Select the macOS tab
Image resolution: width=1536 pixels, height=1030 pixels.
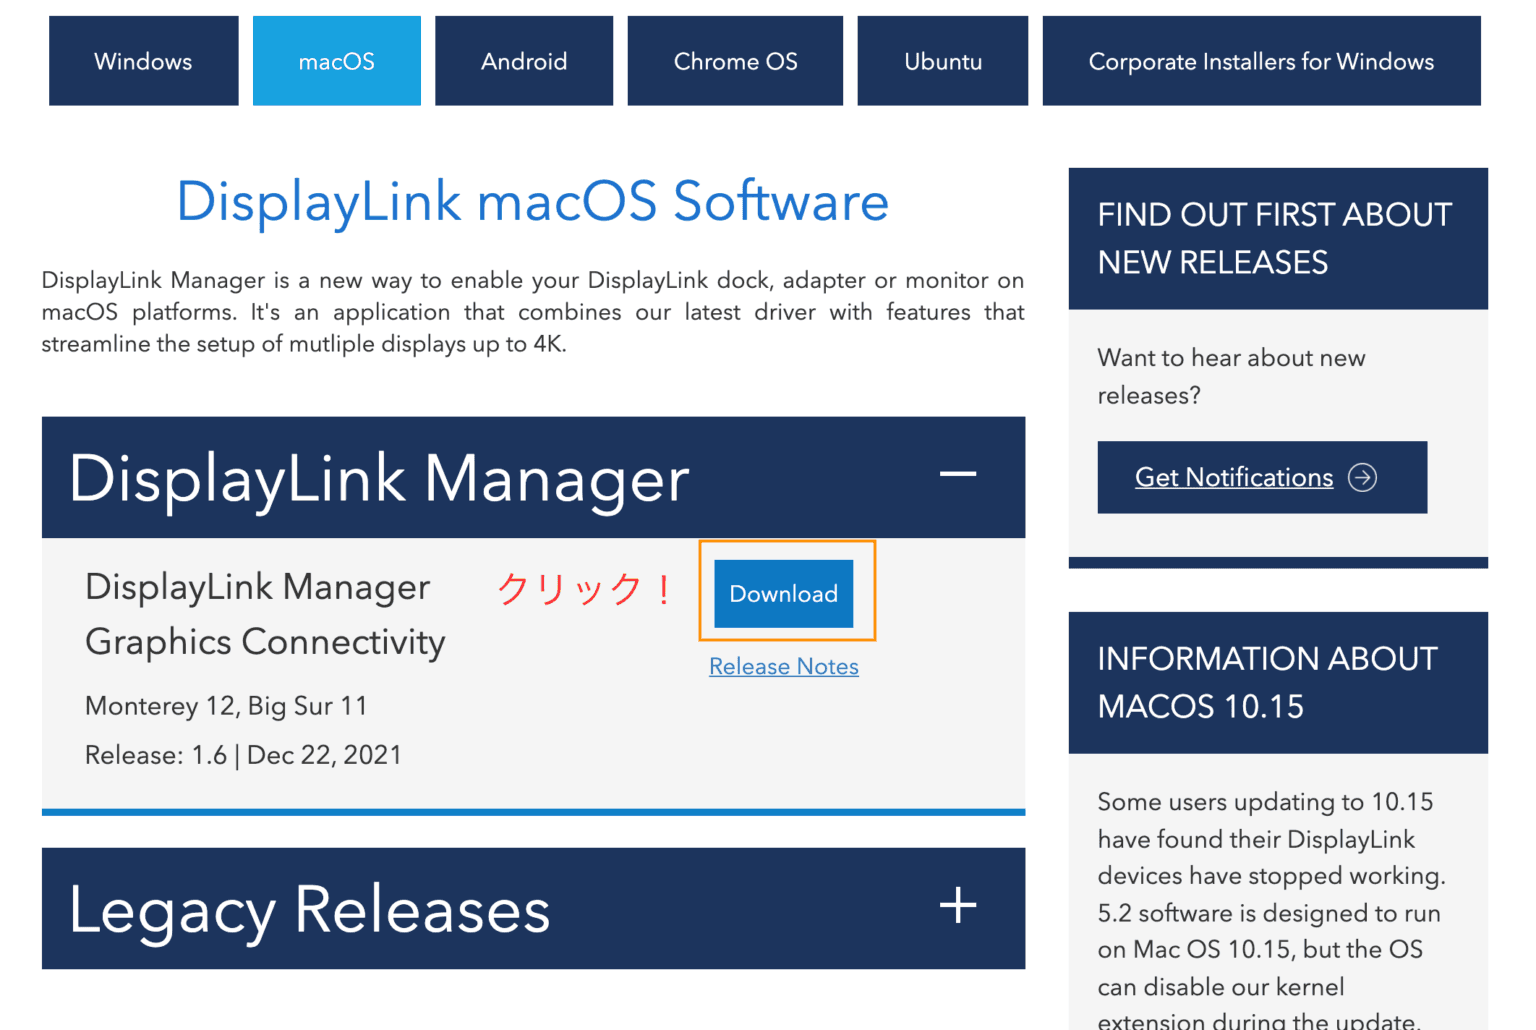pyautogui.click(x=336, y=61)
